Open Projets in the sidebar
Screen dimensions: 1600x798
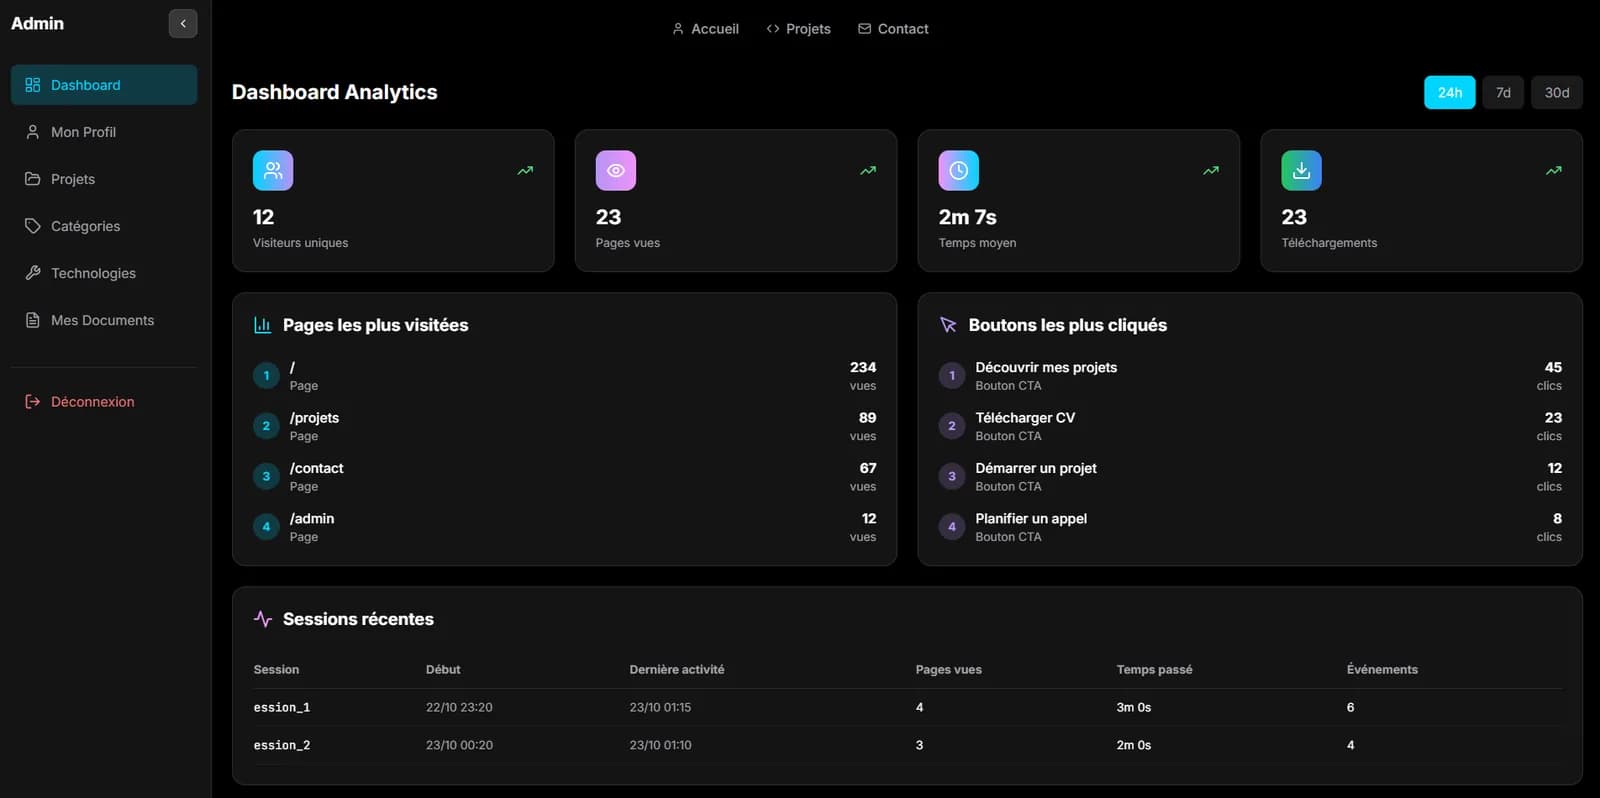(x=104, y=179)
